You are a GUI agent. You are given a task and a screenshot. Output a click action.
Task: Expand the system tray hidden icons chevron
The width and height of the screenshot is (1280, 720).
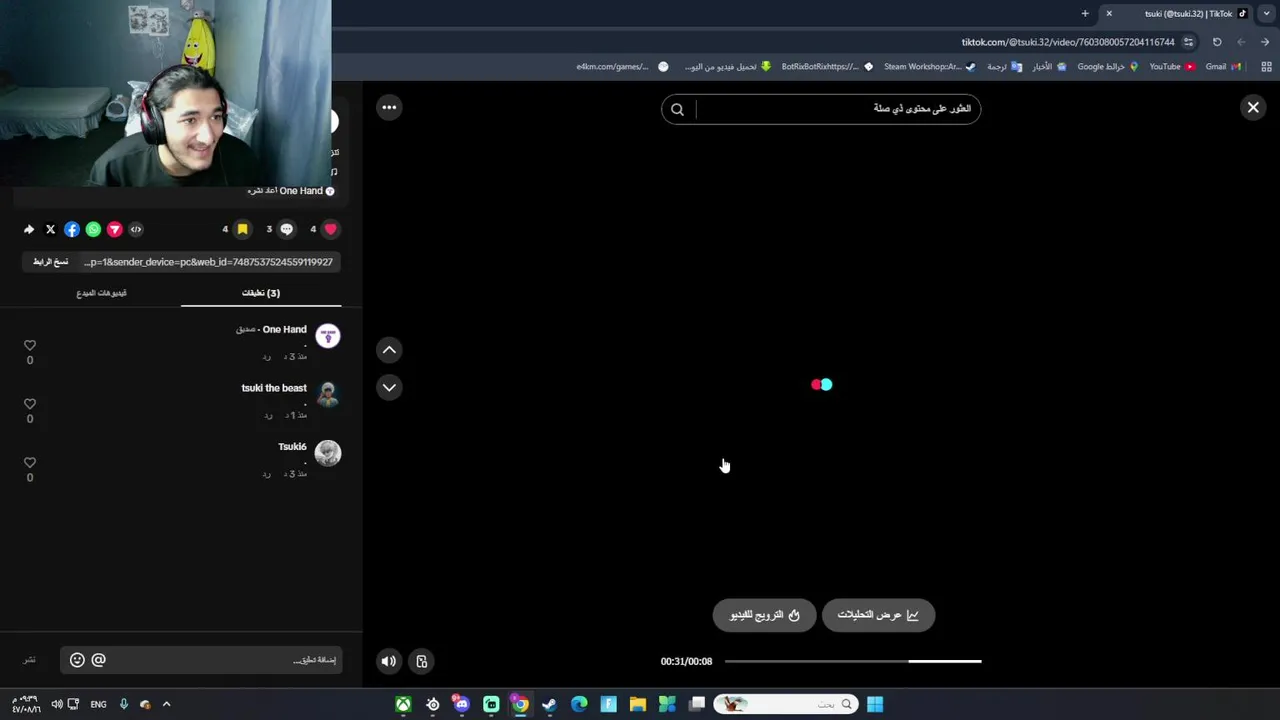coord(166,704)
